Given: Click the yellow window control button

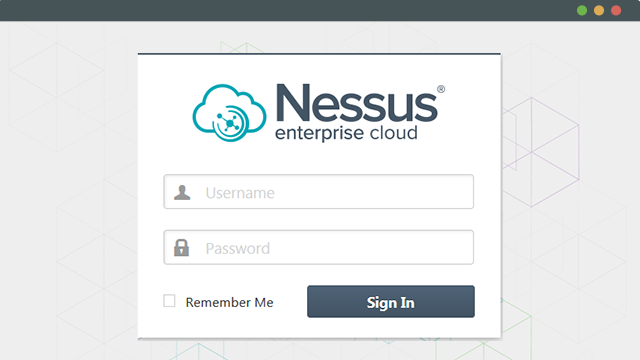Looking at the screenshot, I should 599,11.
